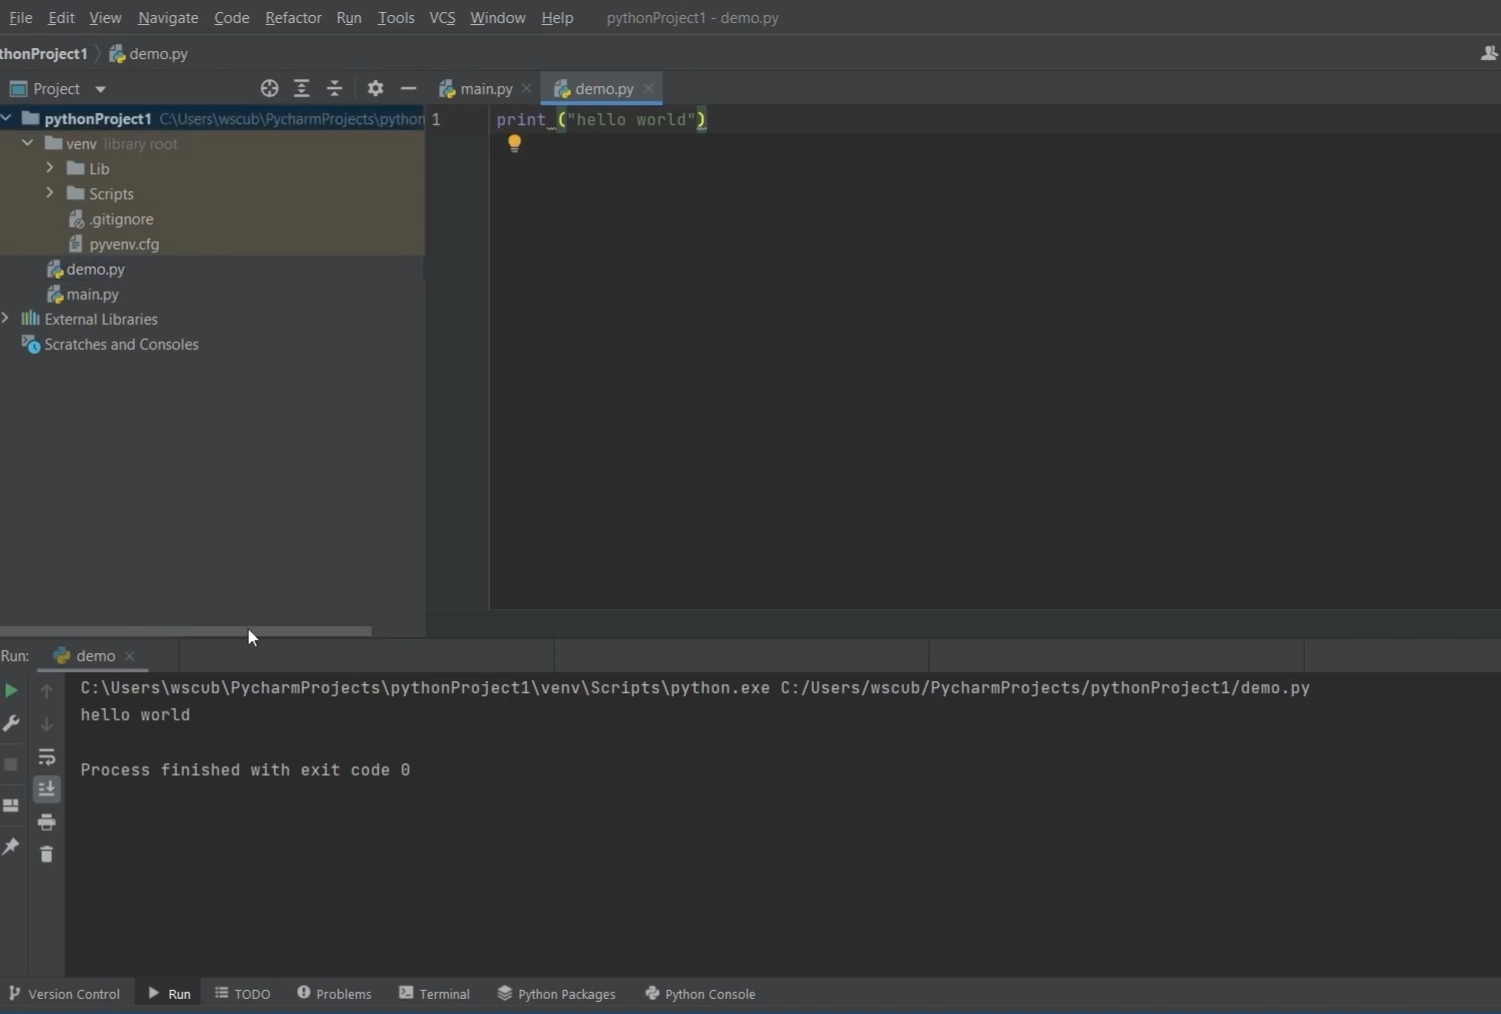Click the down arrow in Run output toolbar
This screenshot has height=1014, width=1501.
46,724
